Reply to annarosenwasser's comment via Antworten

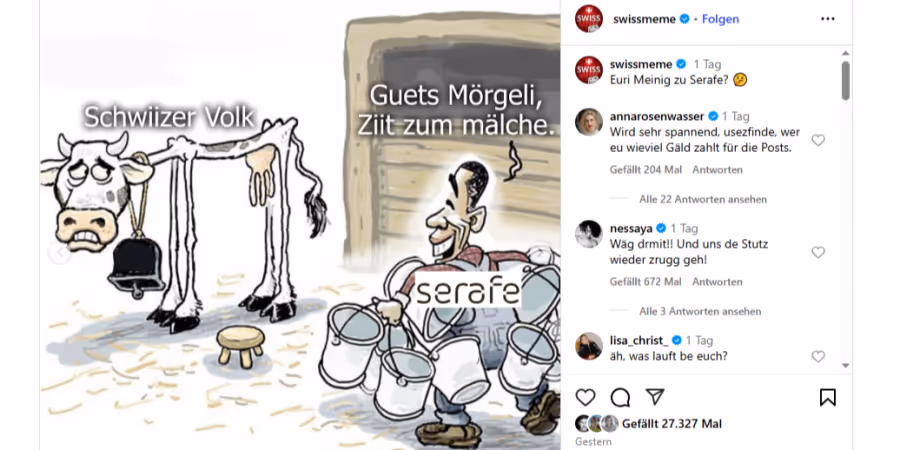(x=717, y=170)
